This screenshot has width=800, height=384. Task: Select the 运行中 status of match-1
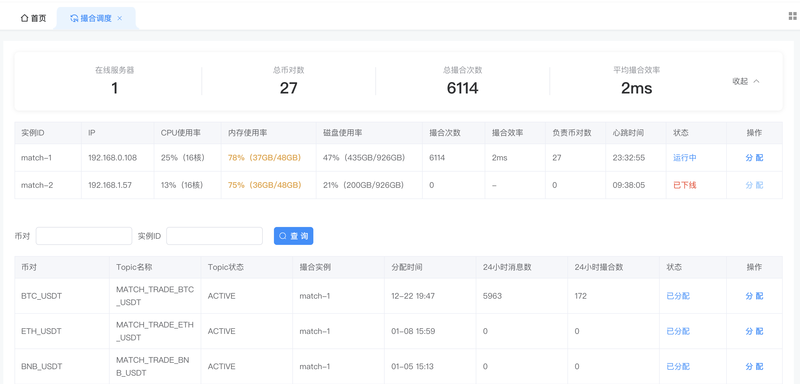685,158
